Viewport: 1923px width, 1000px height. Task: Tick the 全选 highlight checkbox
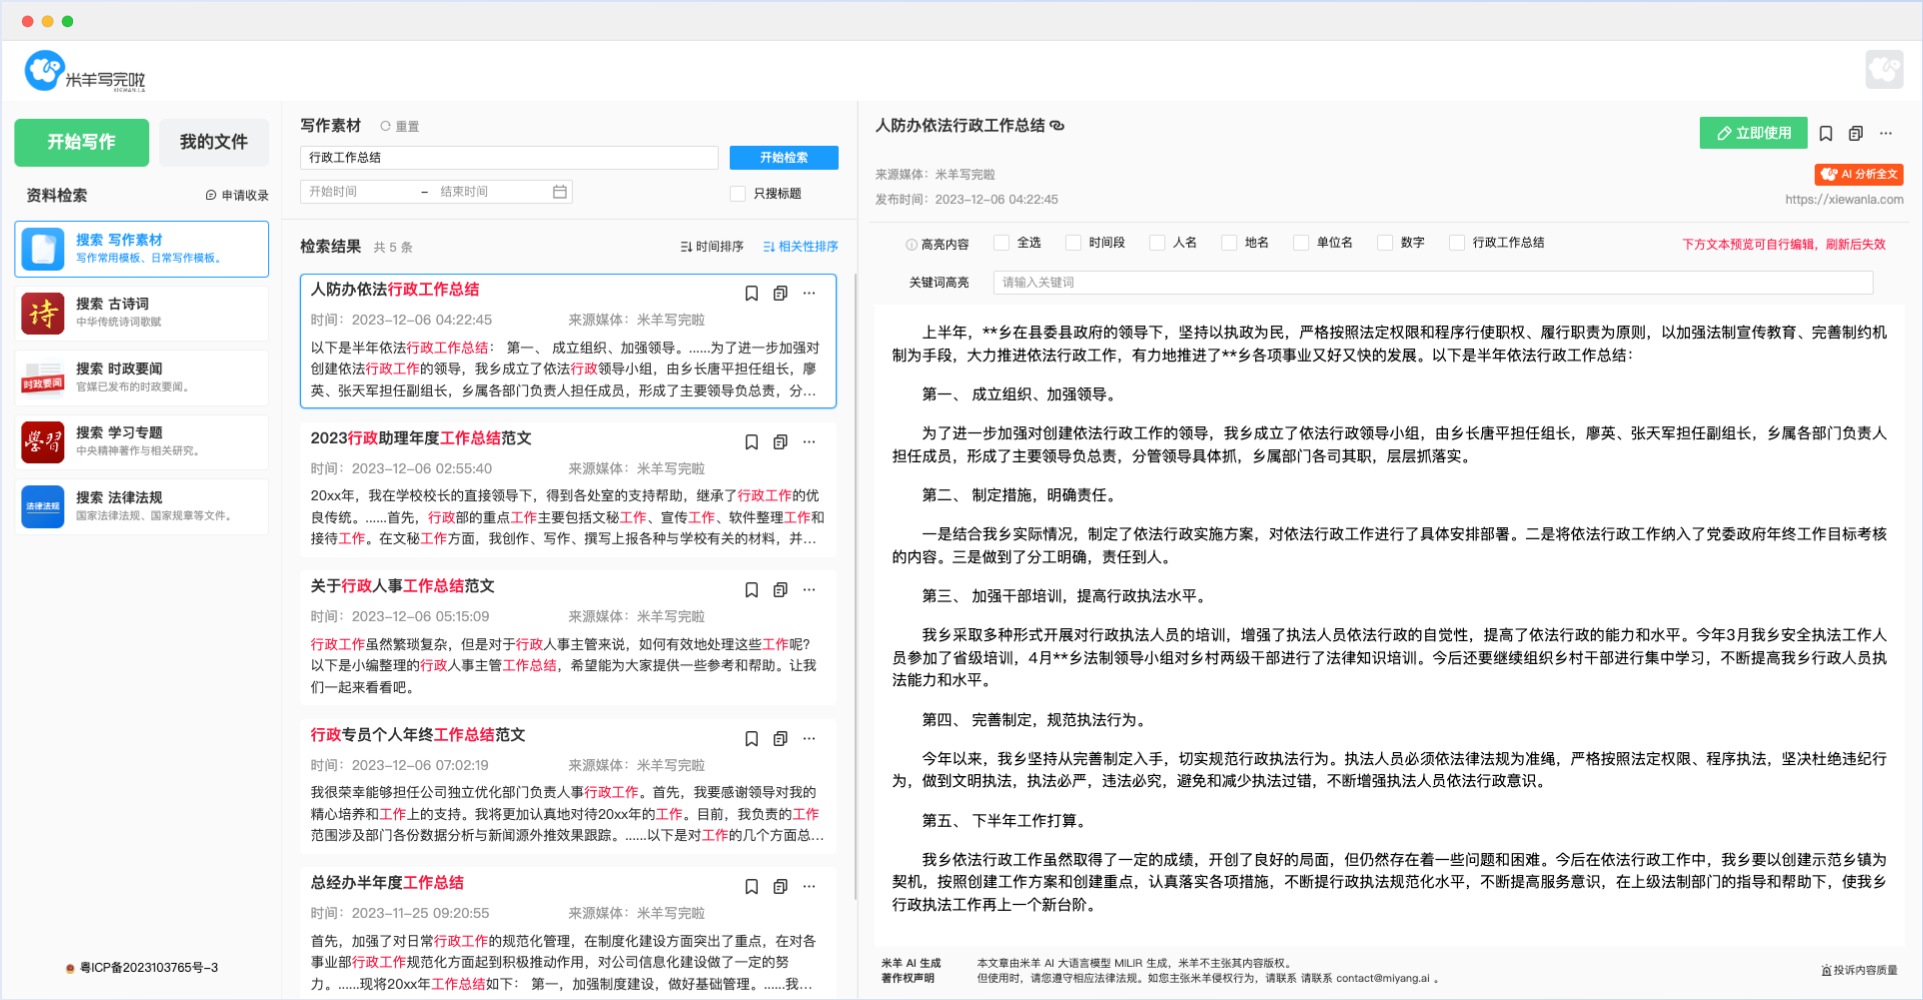click(1001, 243)
